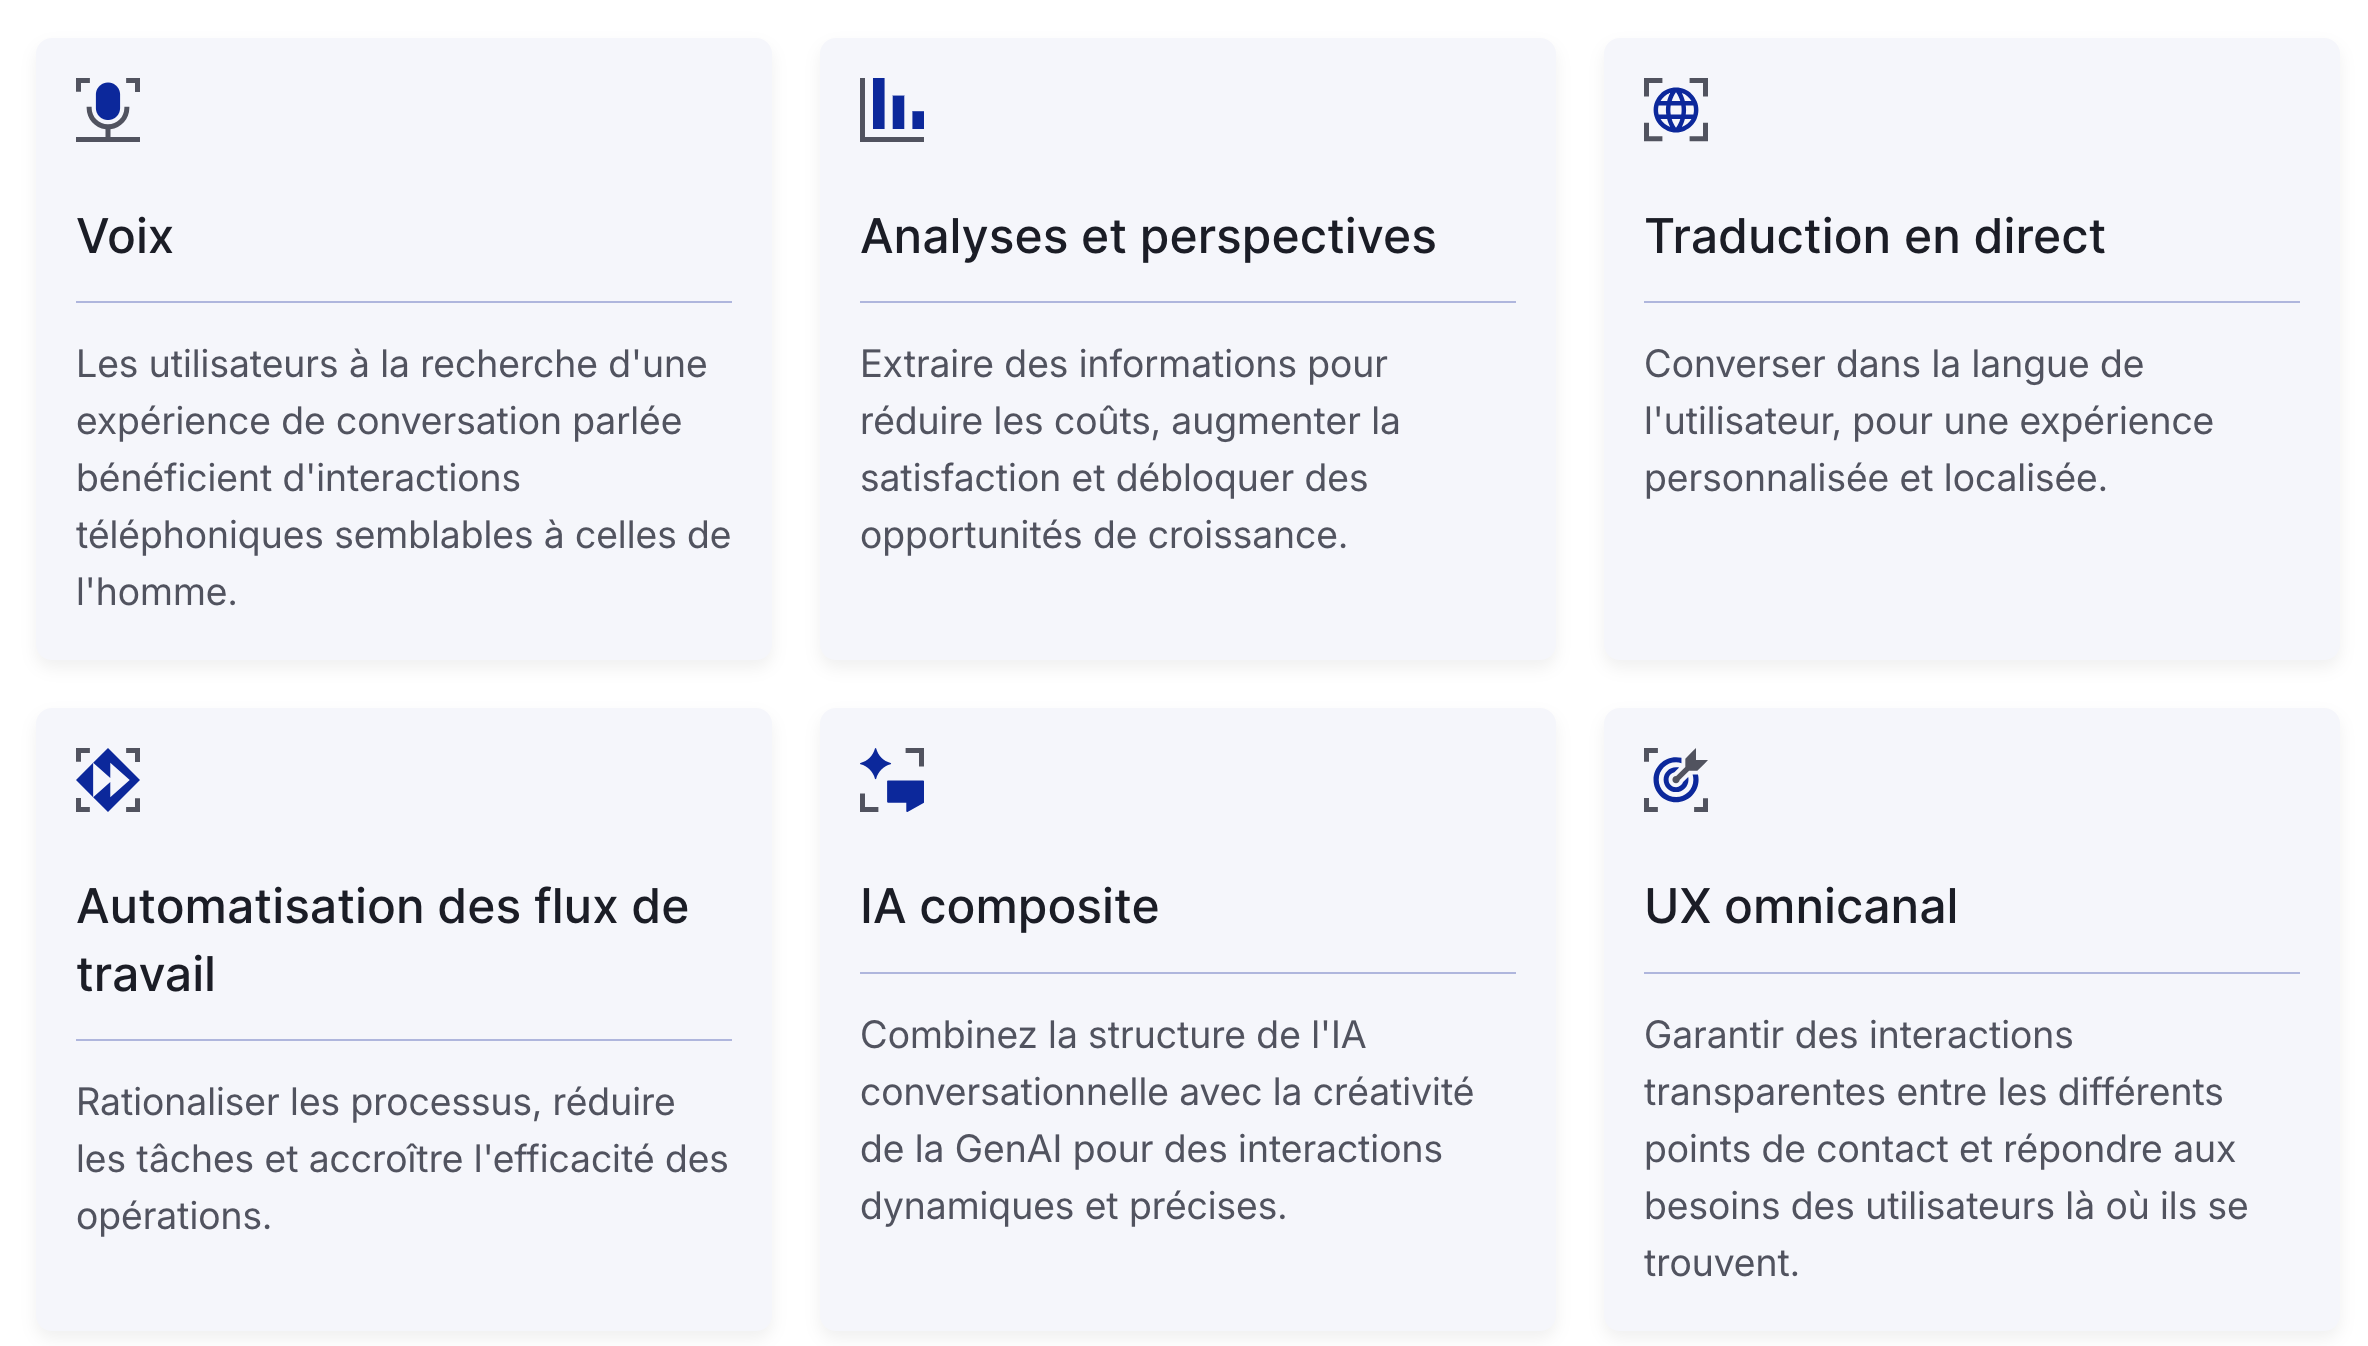Viewport: 2368px width, 1346px height.
Task: Open the Voix heading
Action: tap(125, 237)
